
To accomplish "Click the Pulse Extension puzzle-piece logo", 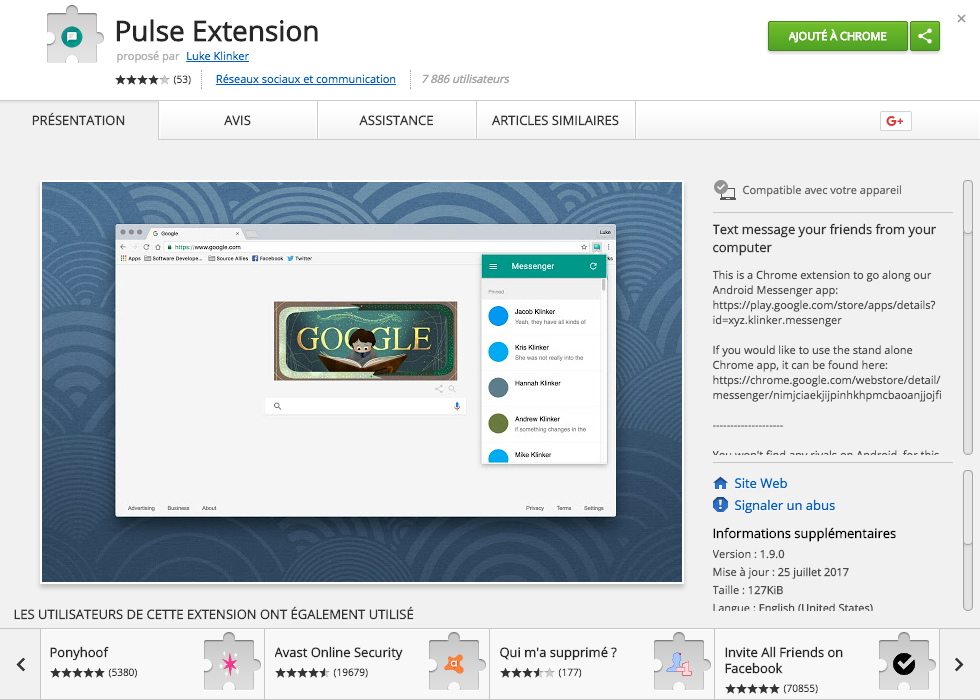I will coord(73,35).
